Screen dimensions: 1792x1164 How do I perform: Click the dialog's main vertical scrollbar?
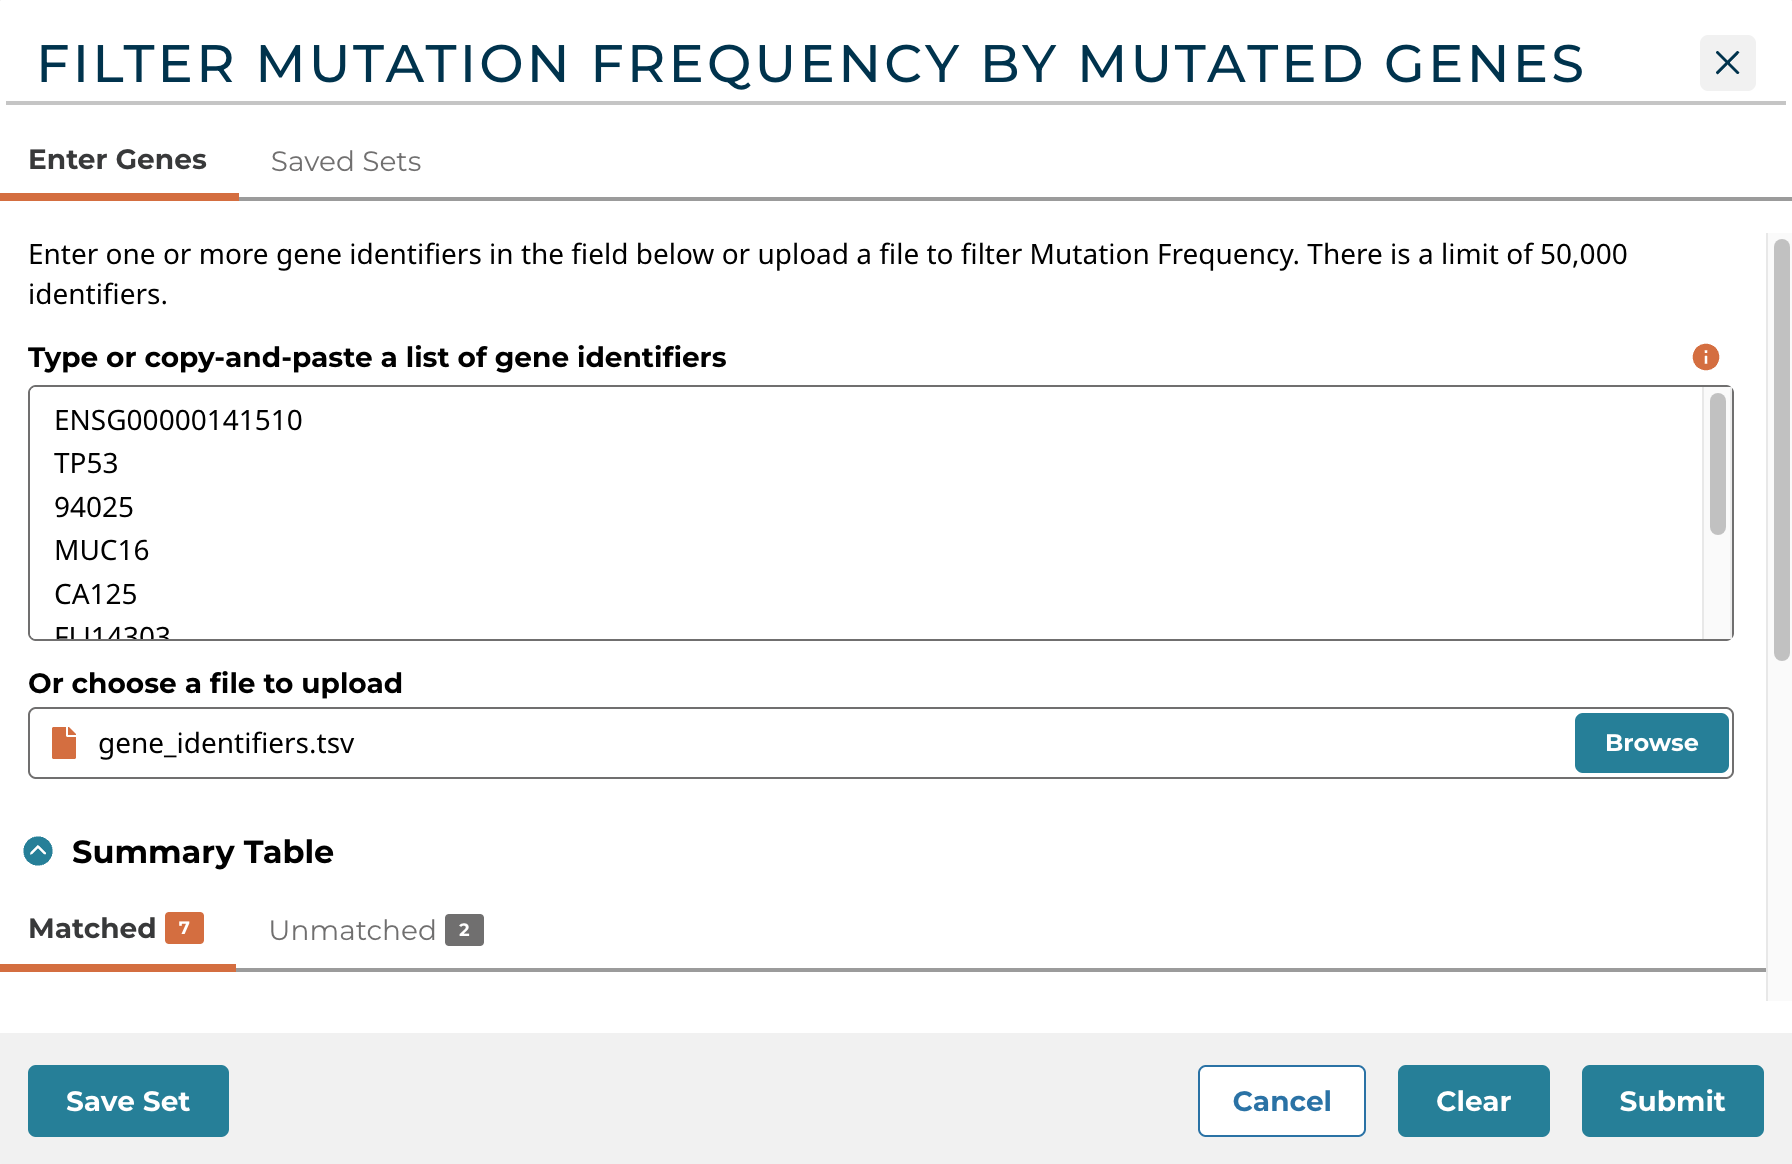[x=1780, y=450]
